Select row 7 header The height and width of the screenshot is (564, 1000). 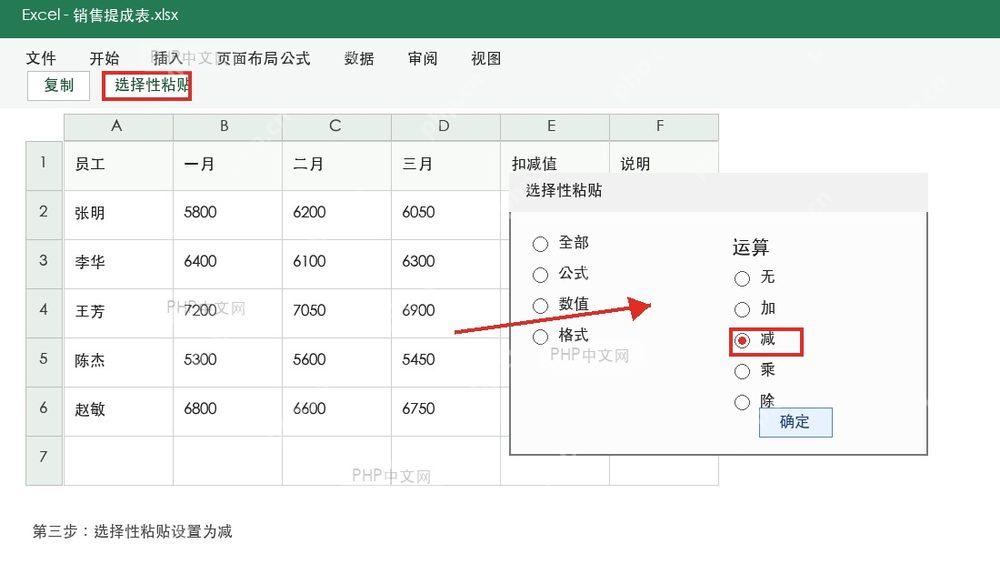tap(43, 461)
